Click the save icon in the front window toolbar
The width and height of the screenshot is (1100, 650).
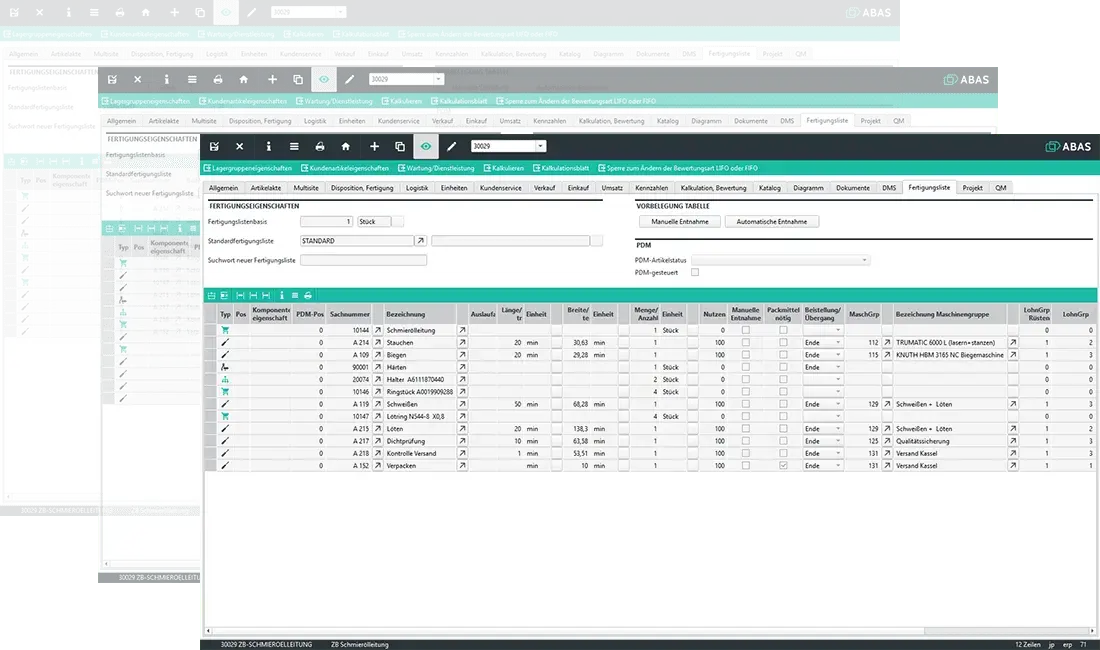pyautogui.click(x=213, y=146)
